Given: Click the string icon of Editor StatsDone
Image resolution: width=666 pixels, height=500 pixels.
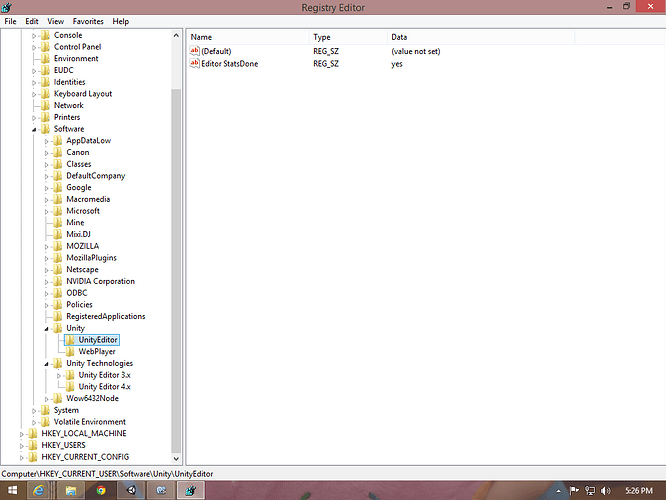Looking at the screenshot, I should 195,63.
